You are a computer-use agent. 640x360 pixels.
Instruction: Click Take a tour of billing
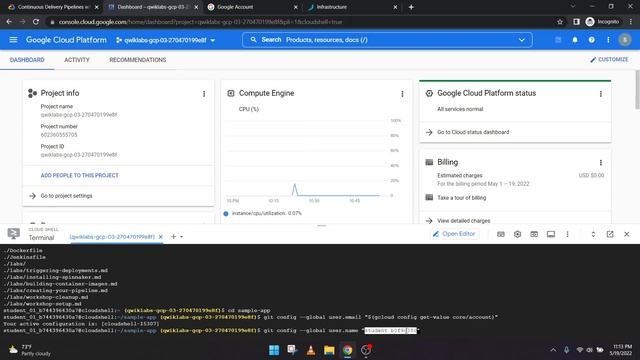click(462, 198)
